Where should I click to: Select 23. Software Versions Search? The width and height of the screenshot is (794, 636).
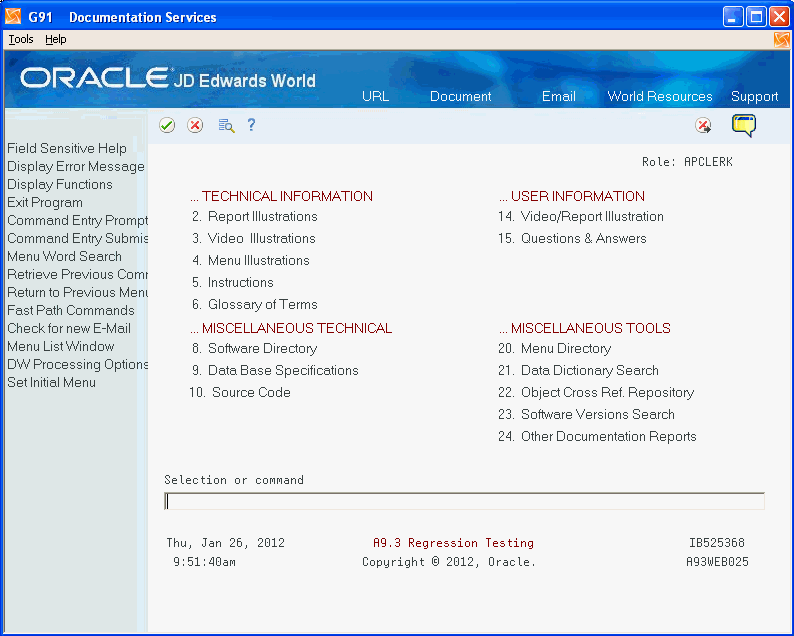pyautogui.click(x=586, y=415)
